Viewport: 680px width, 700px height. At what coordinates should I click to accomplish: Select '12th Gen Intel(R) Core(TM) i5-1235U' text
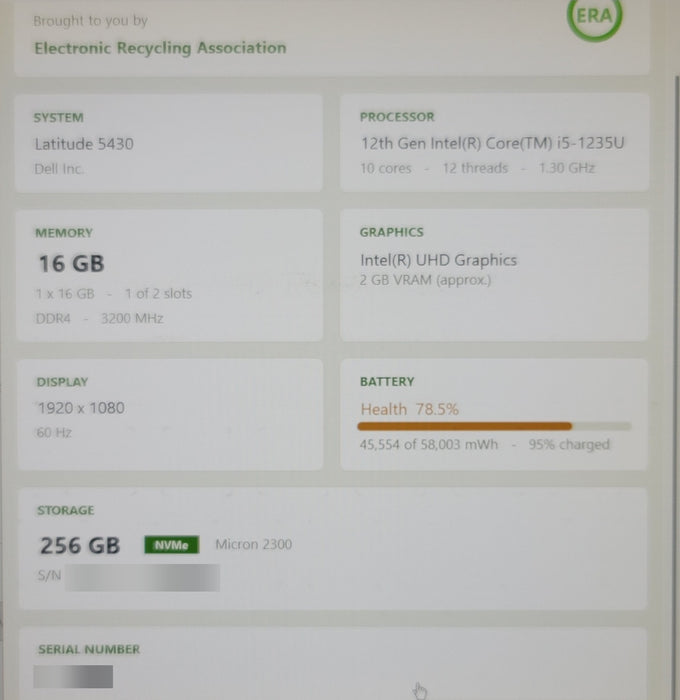[492, 143]
